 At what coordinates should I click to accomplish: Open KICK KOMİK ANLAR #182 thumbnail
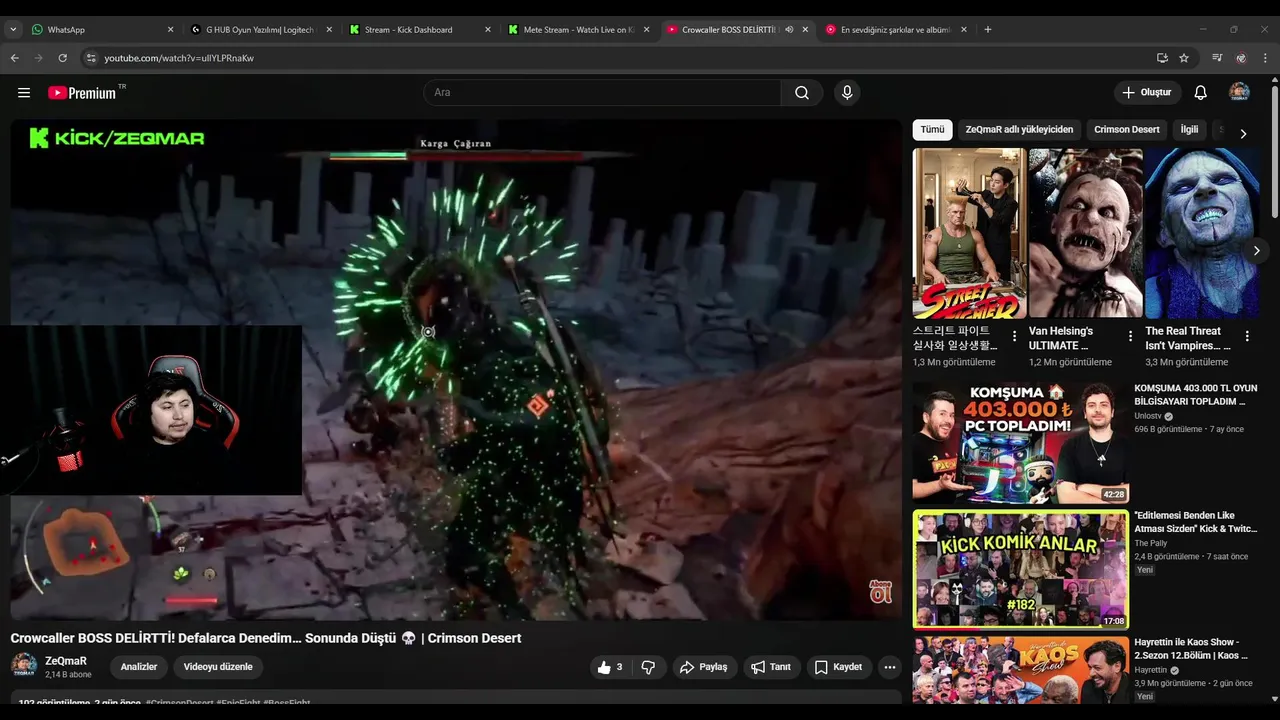click(1021, 569)
